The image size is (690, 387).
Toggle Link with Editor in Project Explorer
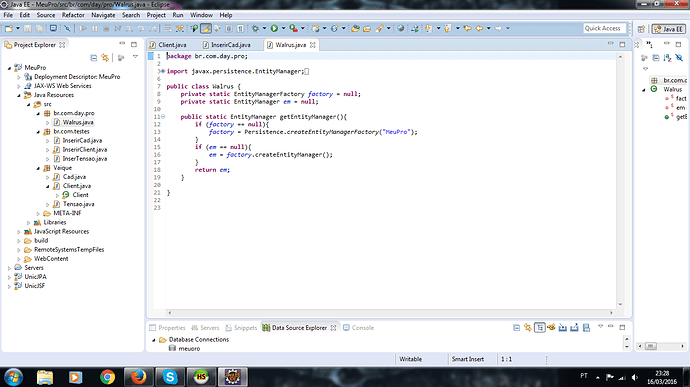pos(105,57)
